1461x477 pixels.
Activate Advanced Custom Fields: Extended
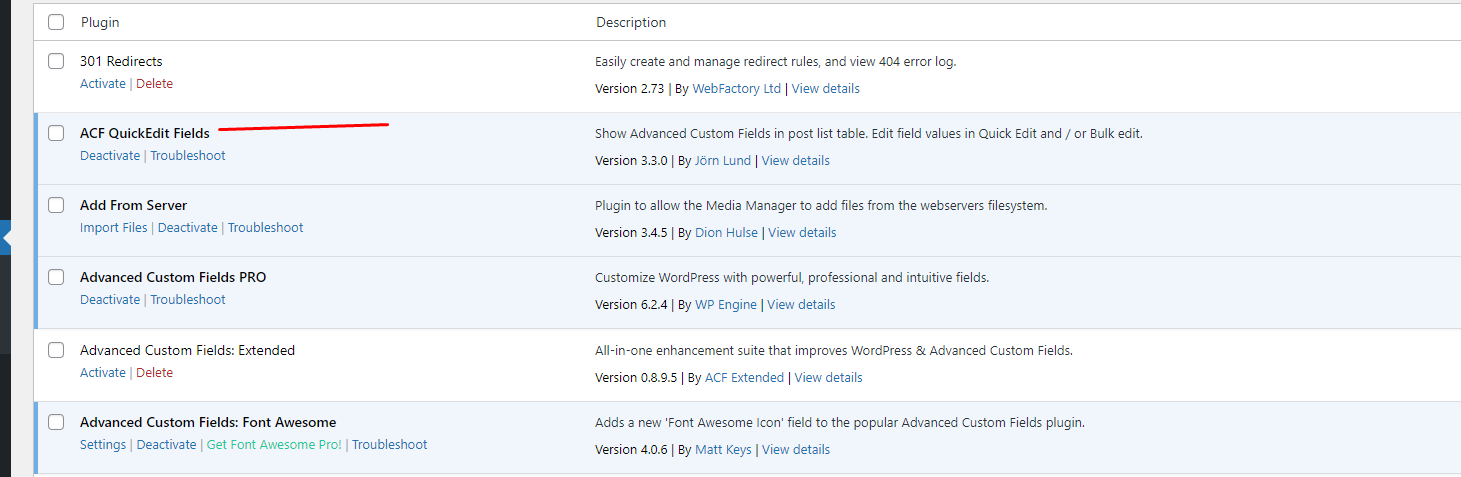point(103,373)
